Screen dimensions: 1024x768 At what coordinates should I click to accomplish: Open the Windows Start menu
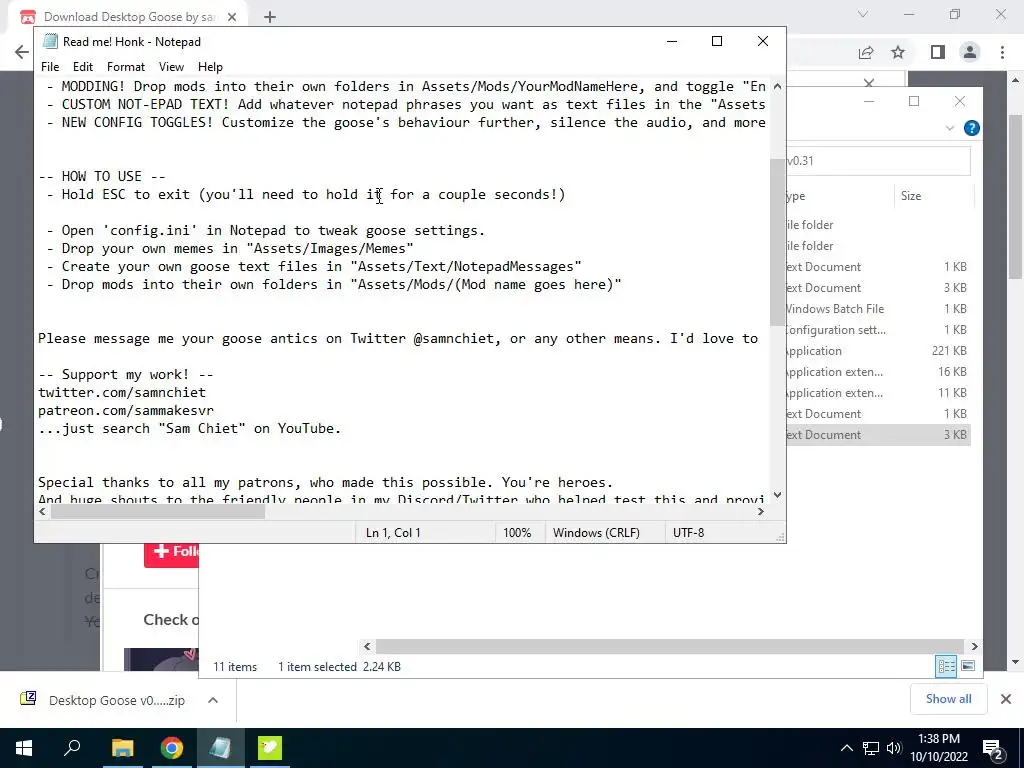coord(24,748)
